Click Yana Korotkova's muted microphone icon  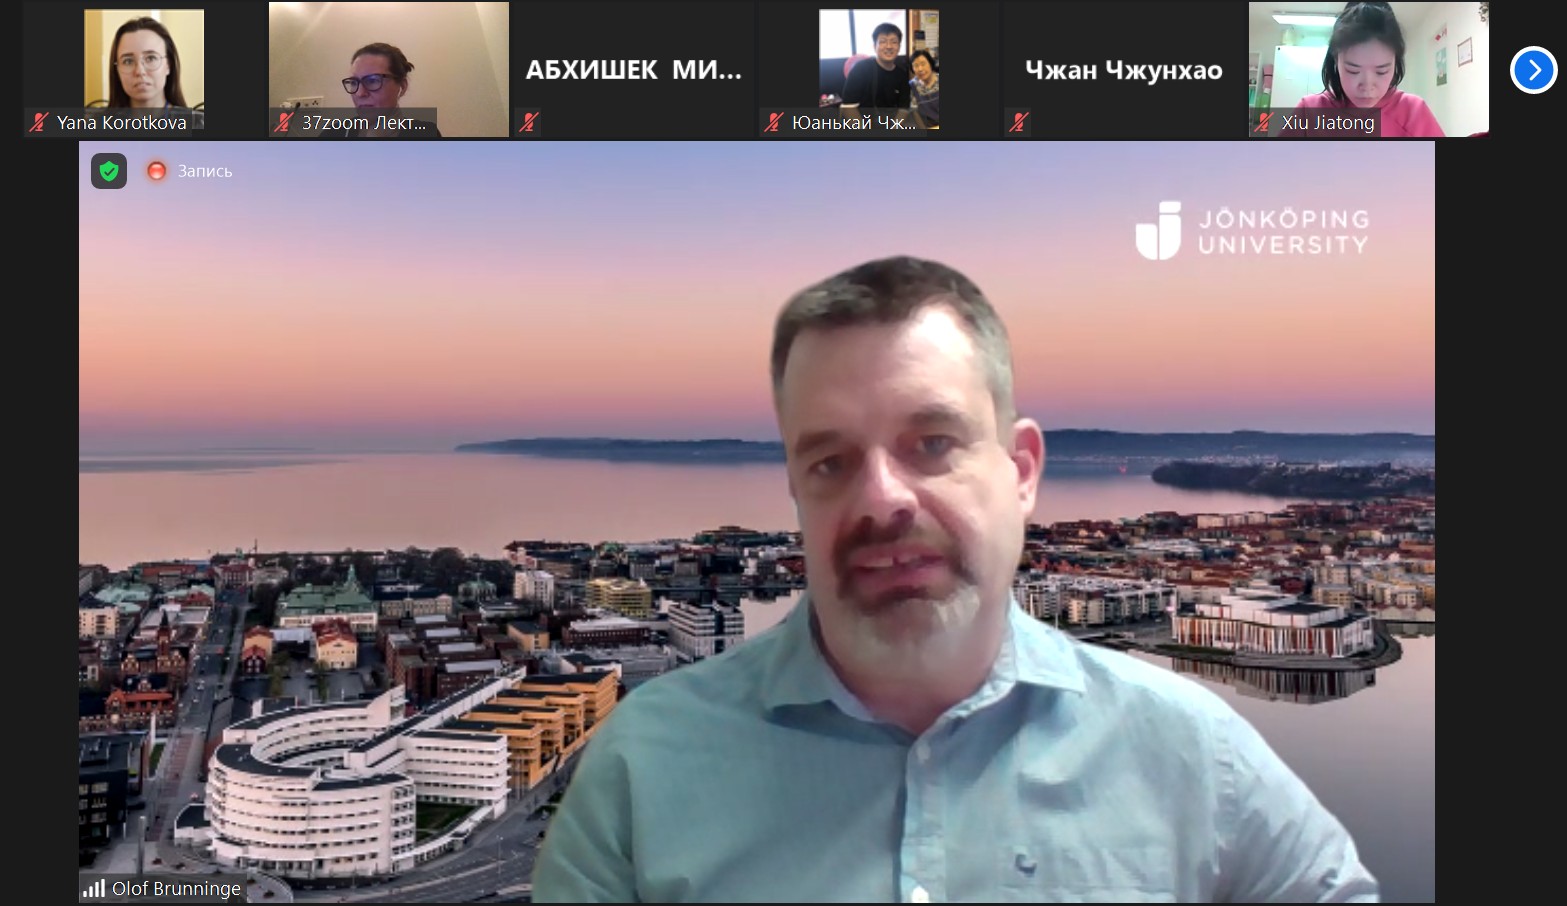pyautogui.click(x=39, y=122)
